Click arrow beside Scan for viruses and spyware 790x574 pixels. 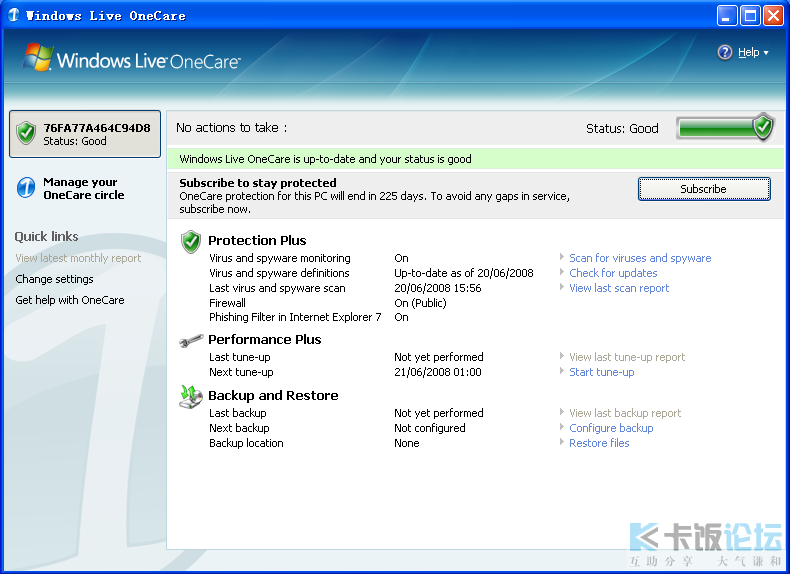coord(562,257)
